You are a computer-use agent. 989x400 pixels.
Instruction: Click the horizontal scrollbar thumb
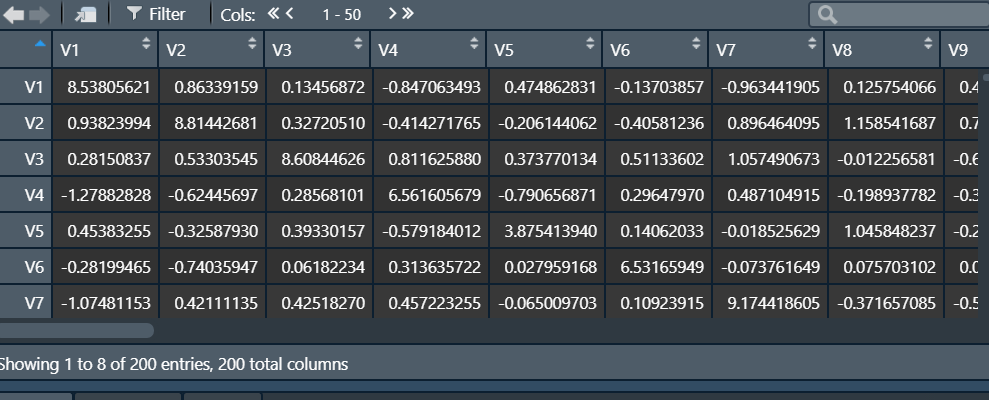coord(75,330)
